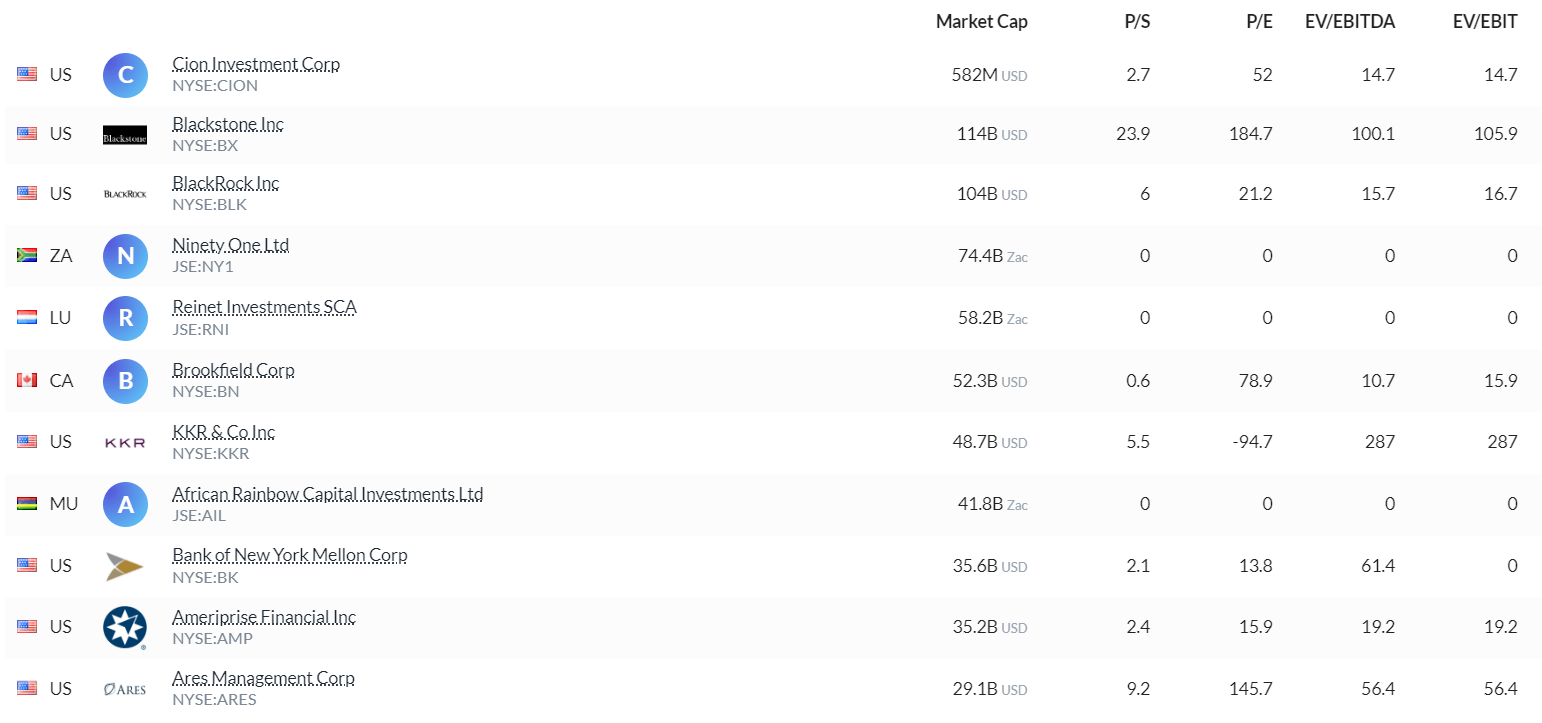
Task: Sort by the P/E column header
Action: coord(1259,21)
